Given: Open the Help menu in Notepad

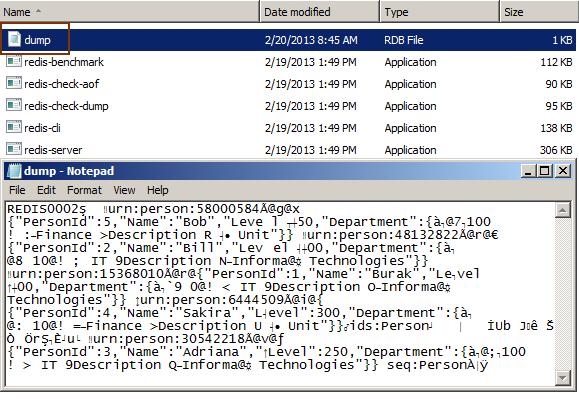Looking at the screenshot, I should 158,190.
